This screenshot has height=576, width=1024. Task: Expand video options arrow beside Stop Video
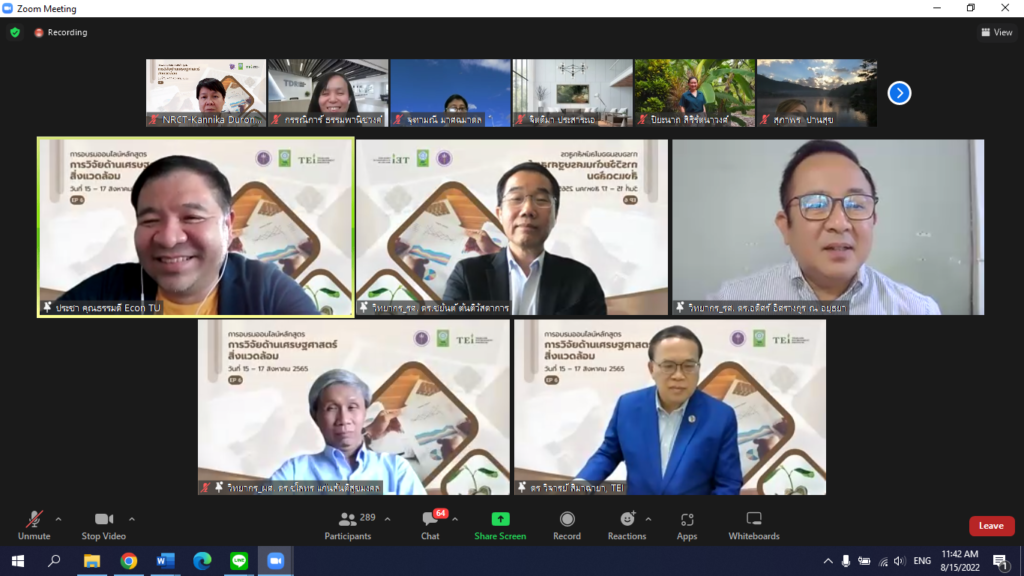click(x=132, y=519)
